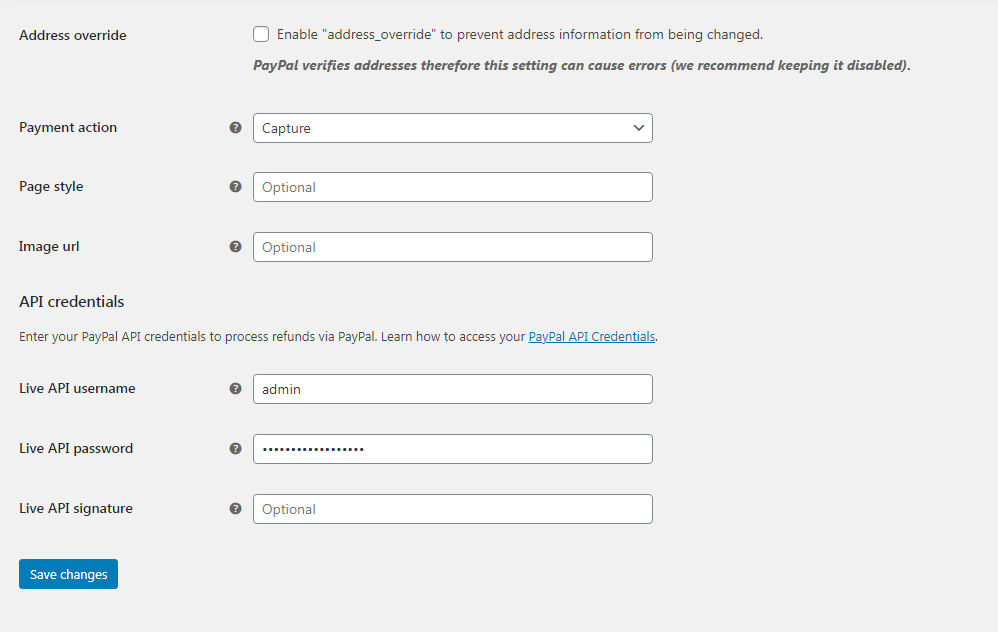Click the masked Live API password field
Viewport: 998px width, 632px height.
(452, 449)
